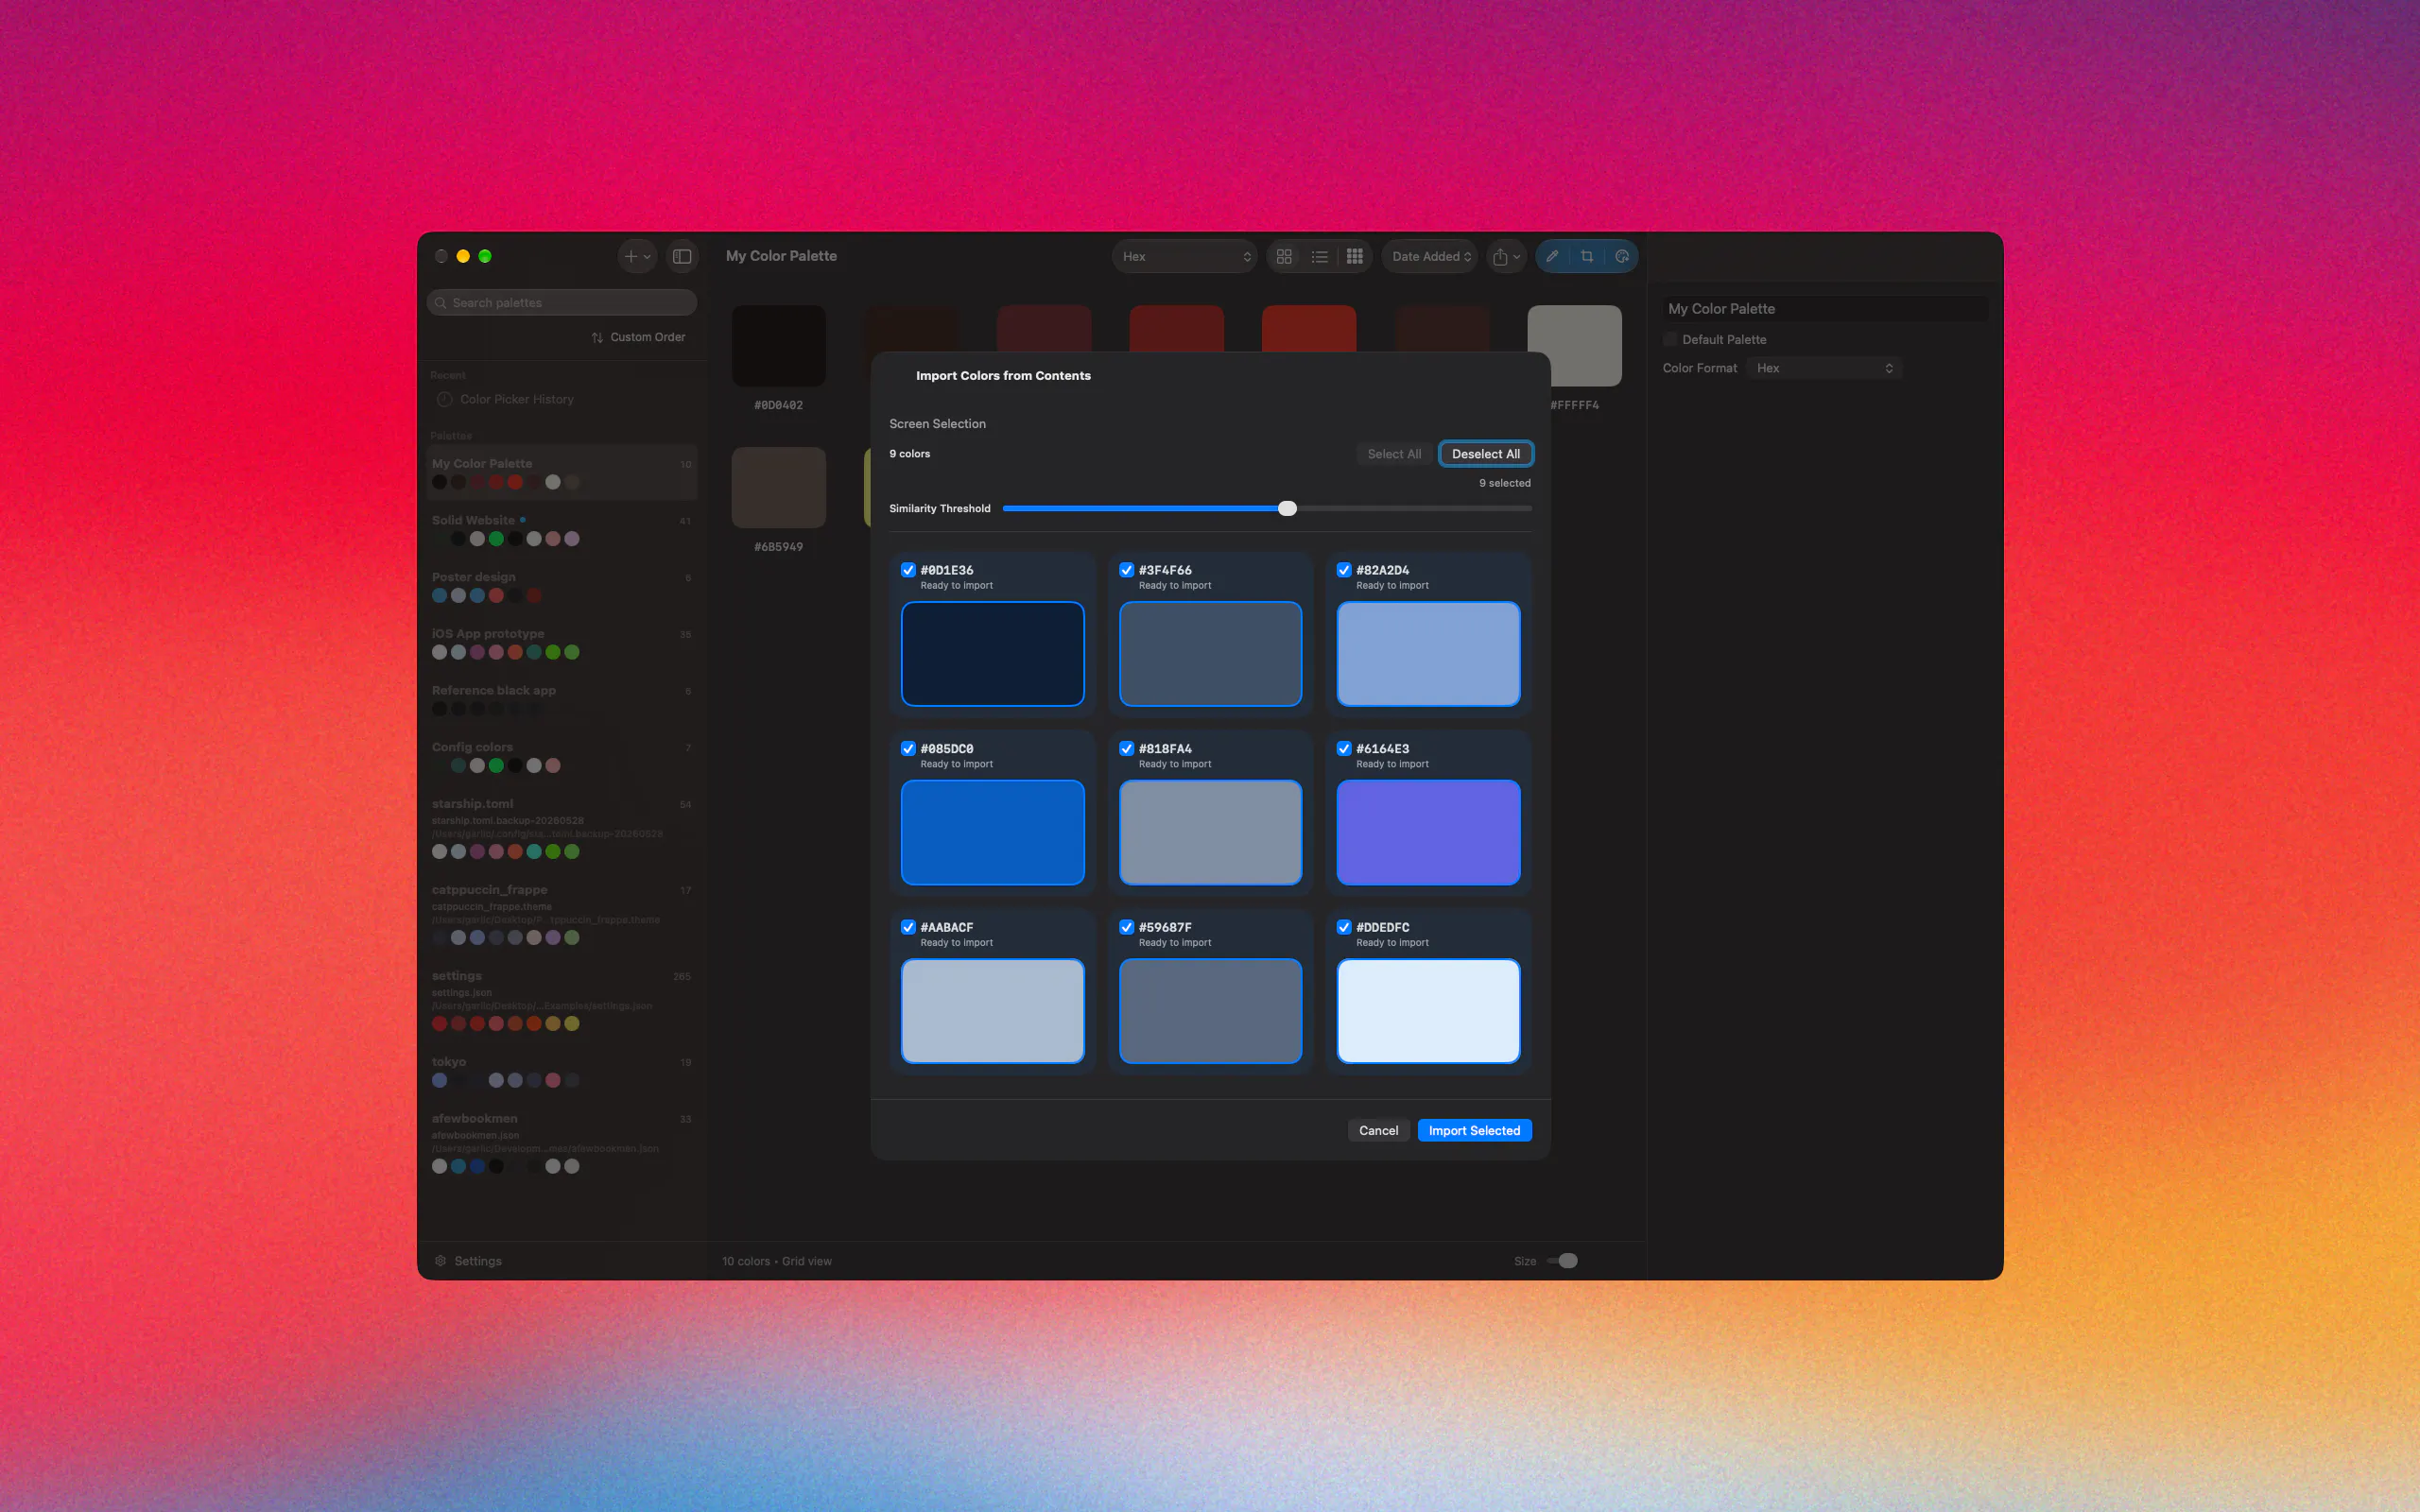This screenshot has width=2420, height=1512.
Task: Click the clock icon beside Color Picker History
Action: coord(445,399)
